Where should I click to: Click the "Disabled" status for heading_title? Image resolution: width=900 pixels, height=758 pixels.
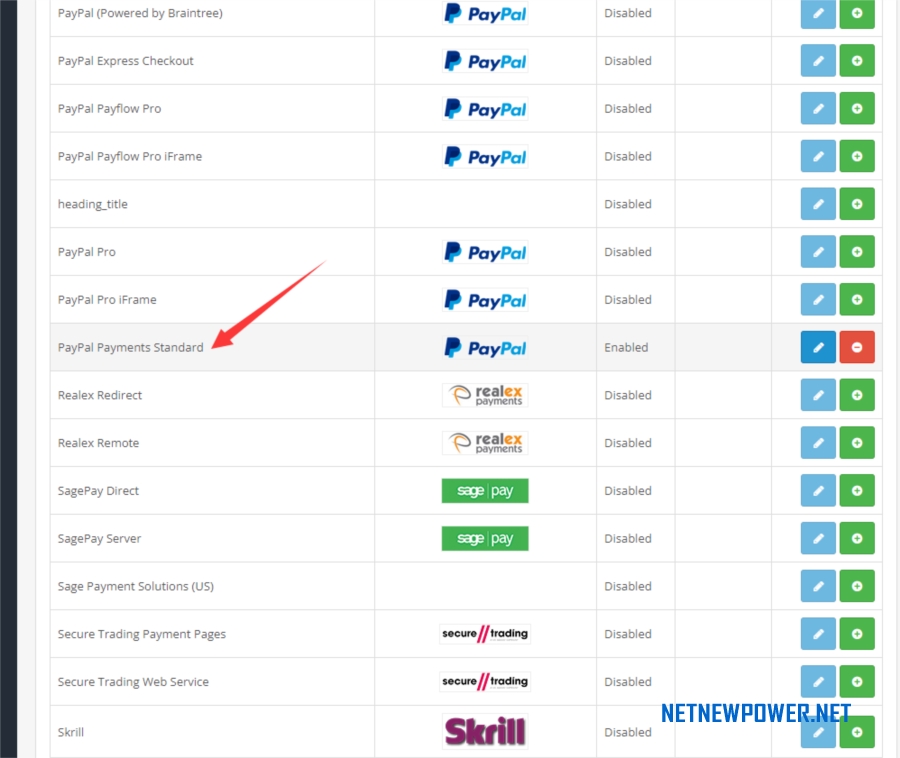coord(628,204)
